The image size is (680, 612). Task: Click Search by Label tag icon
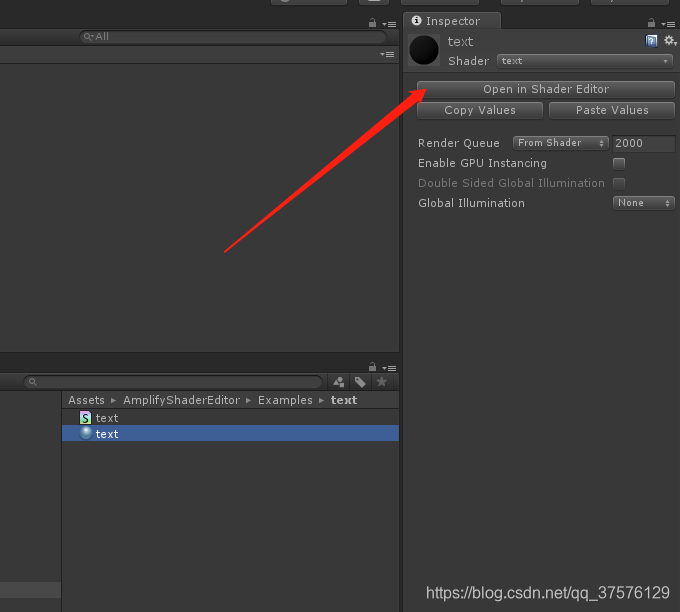(360, 382)
